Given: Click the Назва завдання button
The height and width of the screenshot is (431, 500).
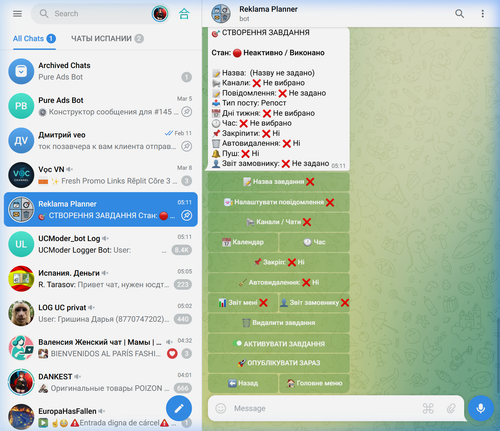Looking at the screenshot, I should pyautogui.click(x=279, y=182).
